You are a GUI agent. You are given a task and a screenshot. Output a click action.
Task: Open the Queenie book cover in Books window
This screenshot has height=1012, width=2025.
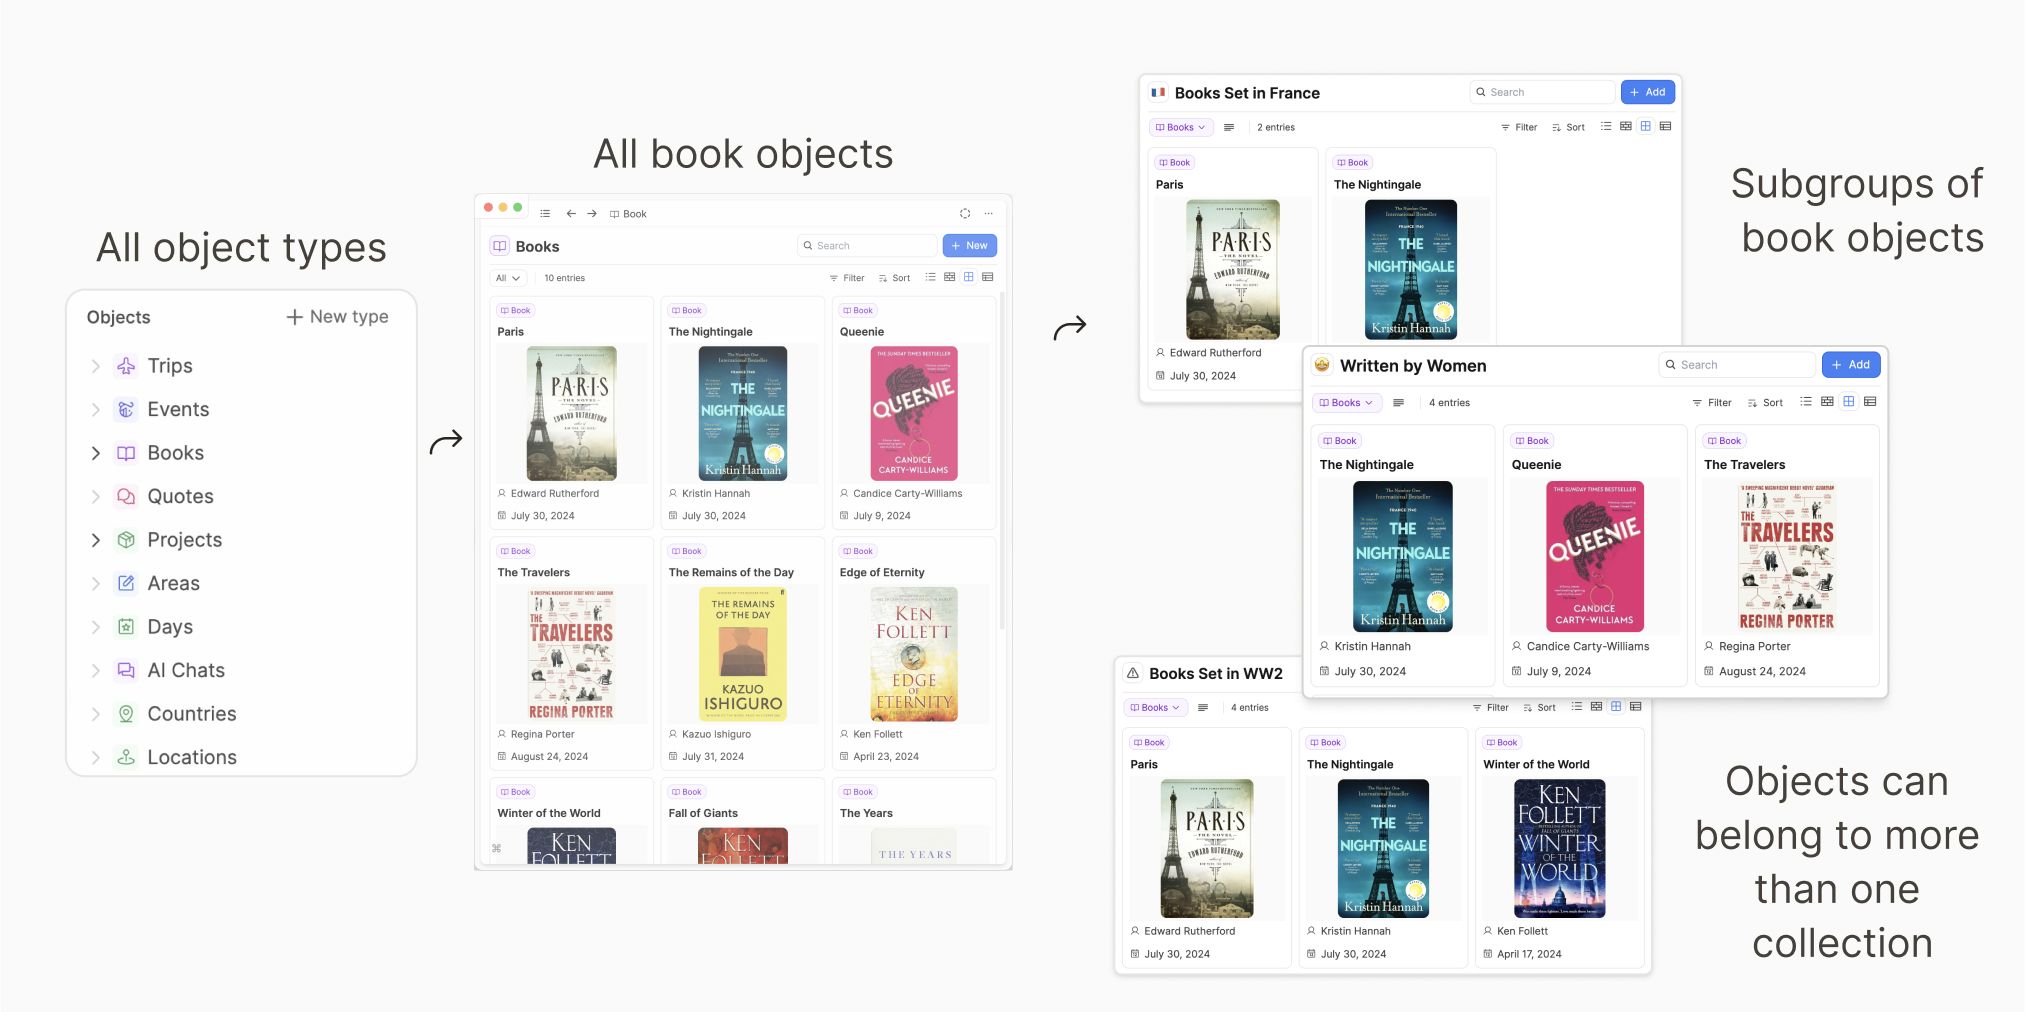(x=913, y=414)
